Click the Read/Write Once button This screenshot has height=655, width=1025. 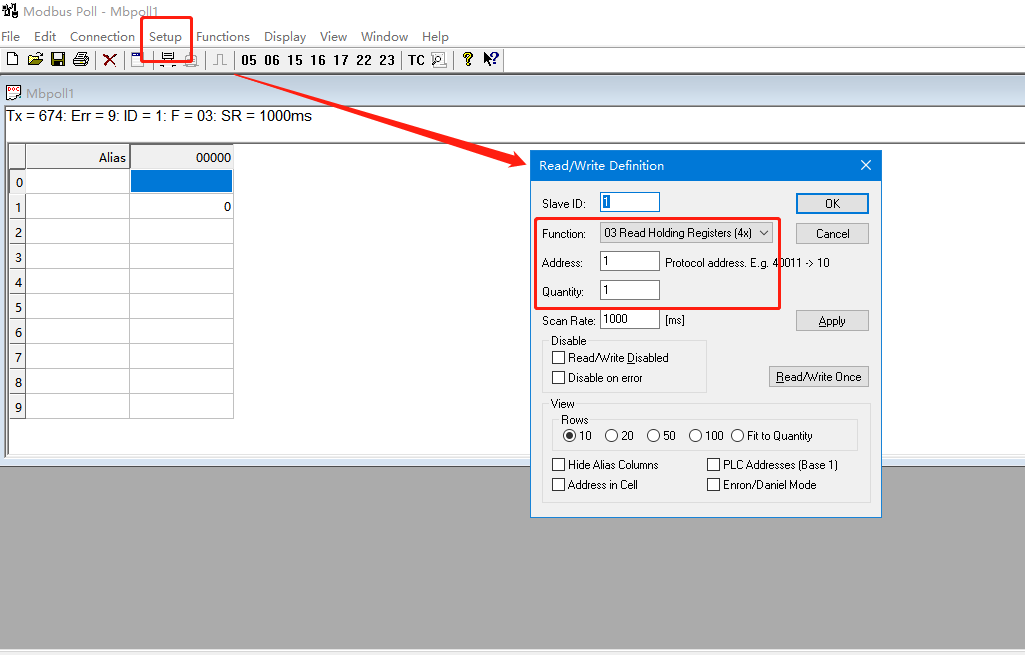click(818, 377)
